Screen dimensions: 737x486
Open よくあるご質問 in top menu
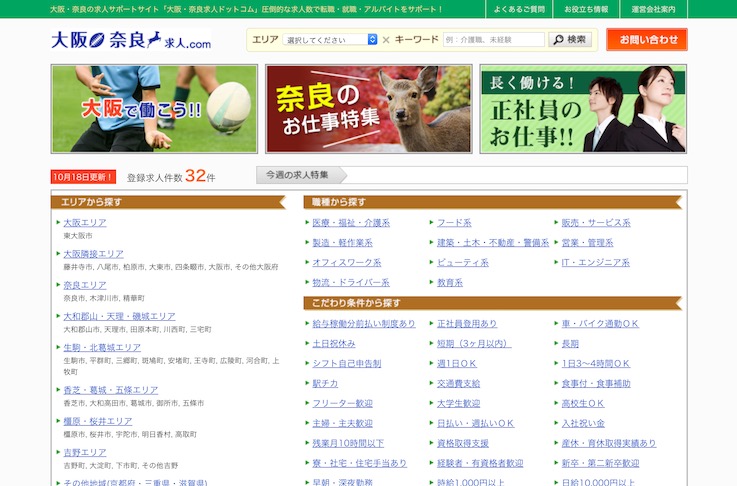519,9
